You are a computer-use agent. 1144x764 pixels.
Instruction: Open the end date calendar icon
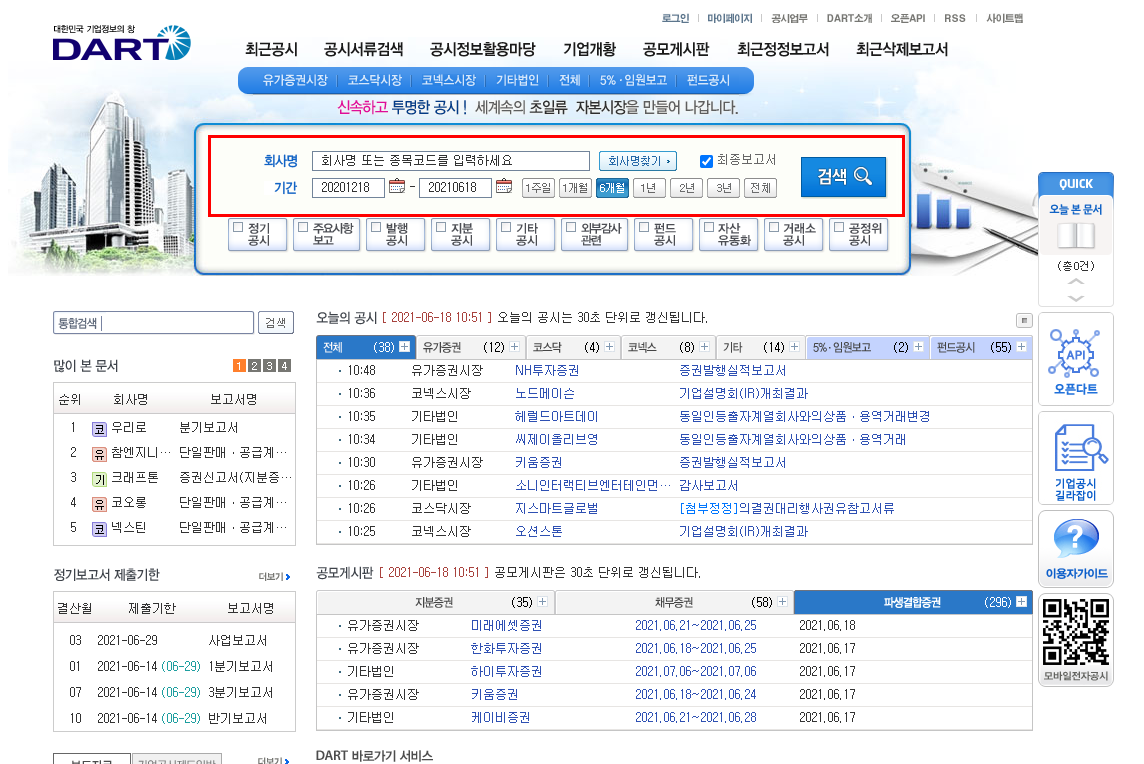[503, 187]
